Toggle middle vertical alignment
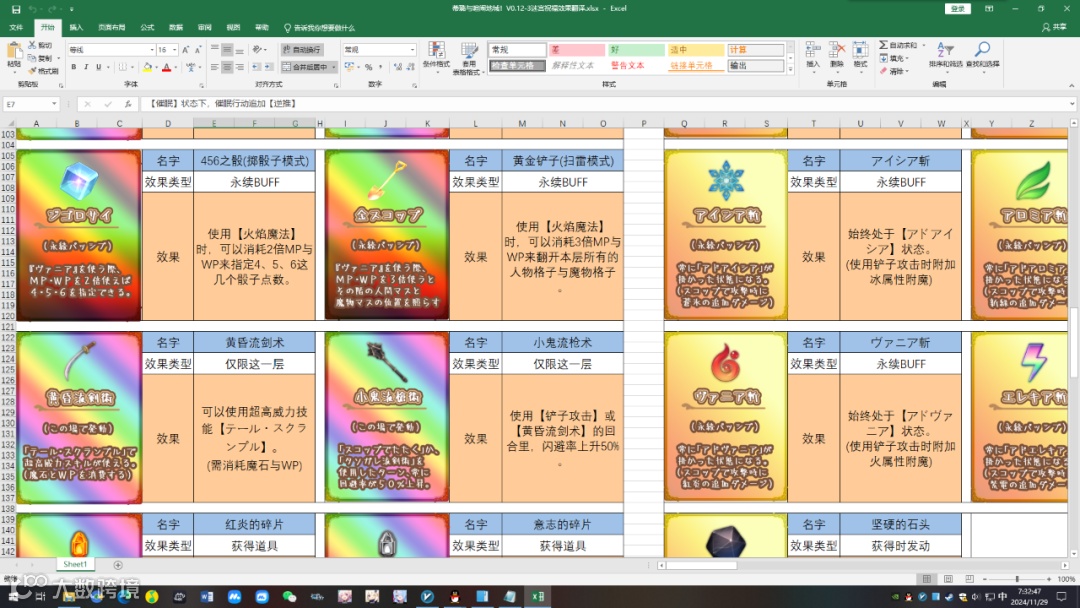The height and width of the screenshot is (608, 1080). click(x=227, y=50)
